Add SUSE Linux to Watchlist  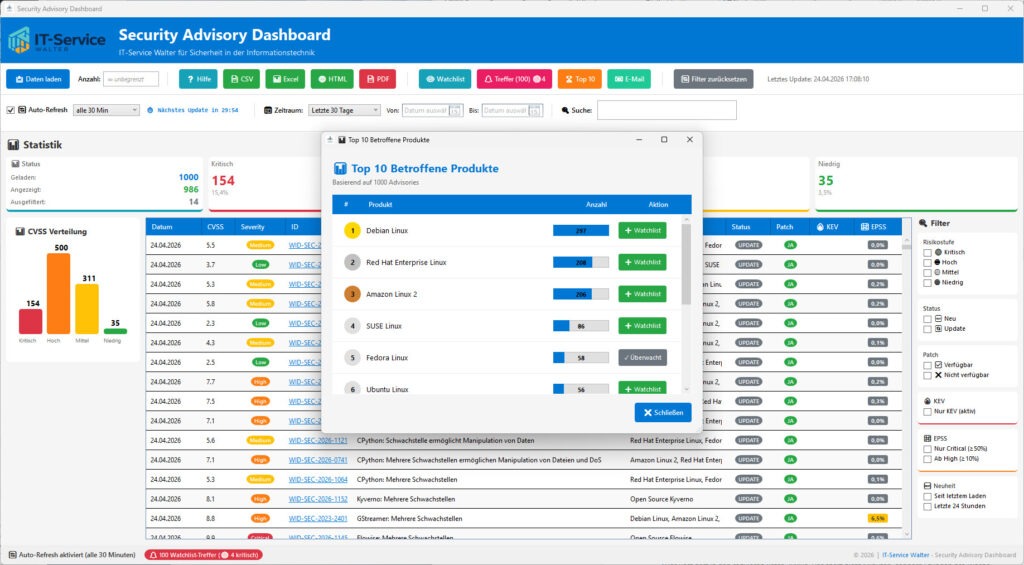click(x=643, y=326)
